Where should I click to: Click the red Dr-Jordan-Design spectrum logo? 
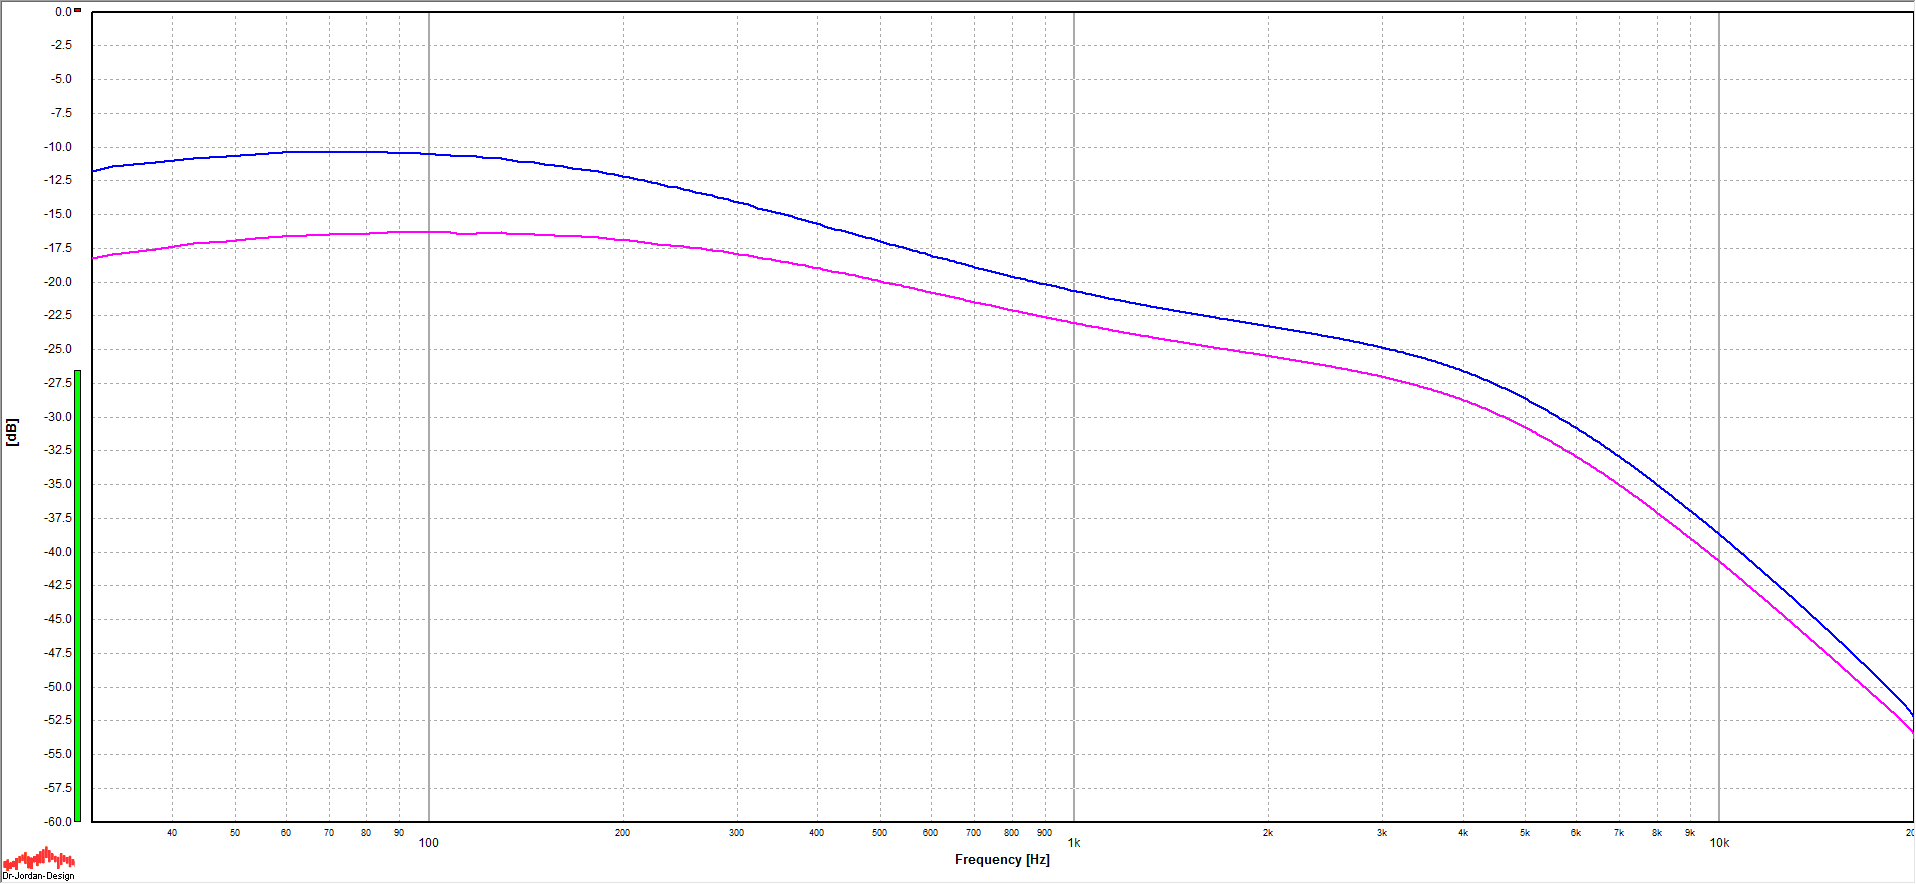38,858
